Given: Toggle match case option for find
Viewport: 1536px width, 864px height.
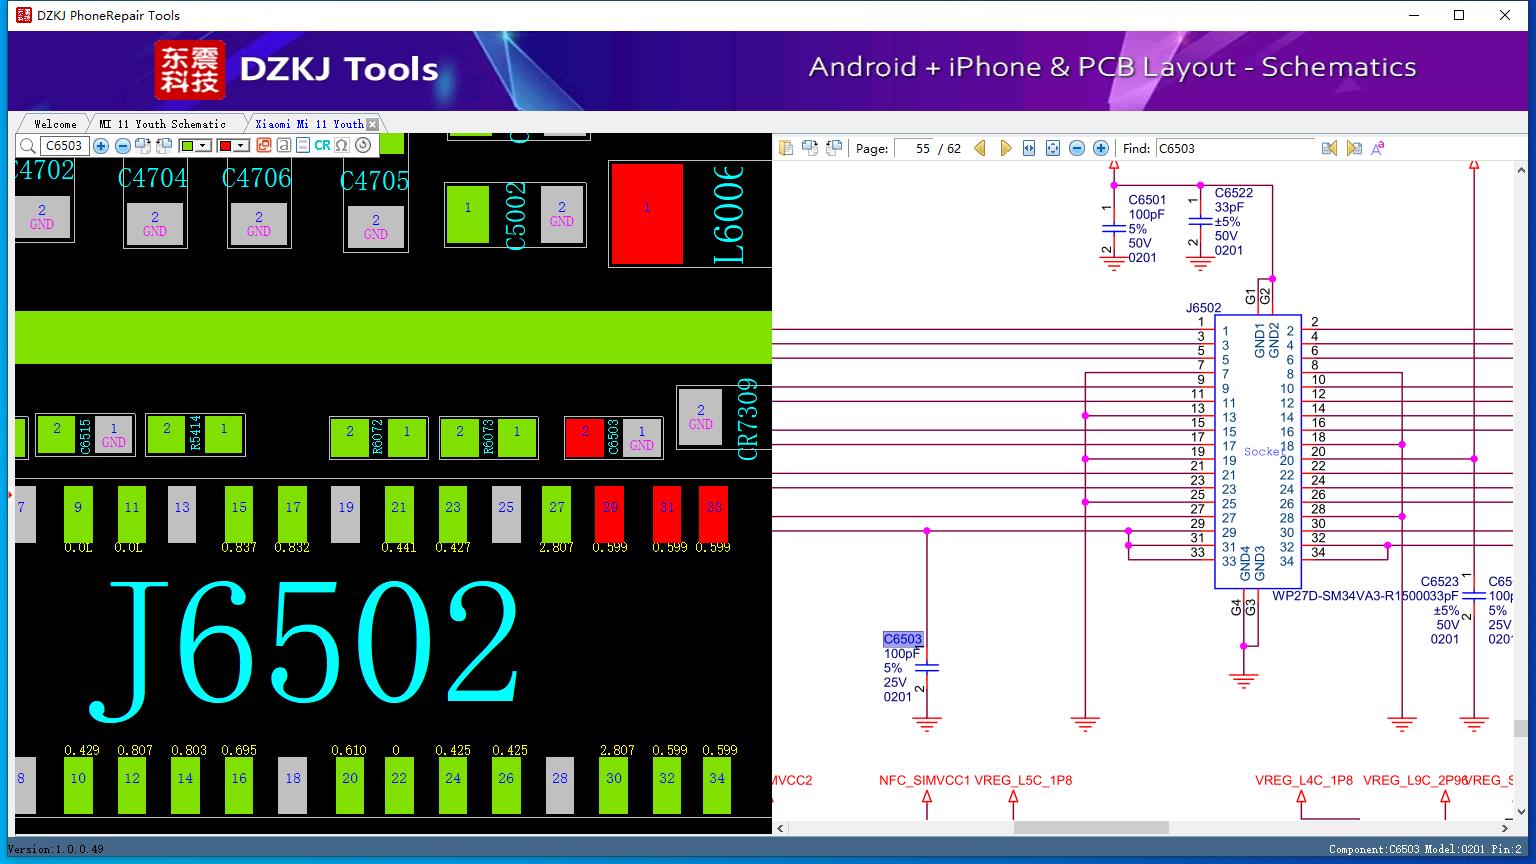Looking at the screenshot, I should coord(1378,148).
